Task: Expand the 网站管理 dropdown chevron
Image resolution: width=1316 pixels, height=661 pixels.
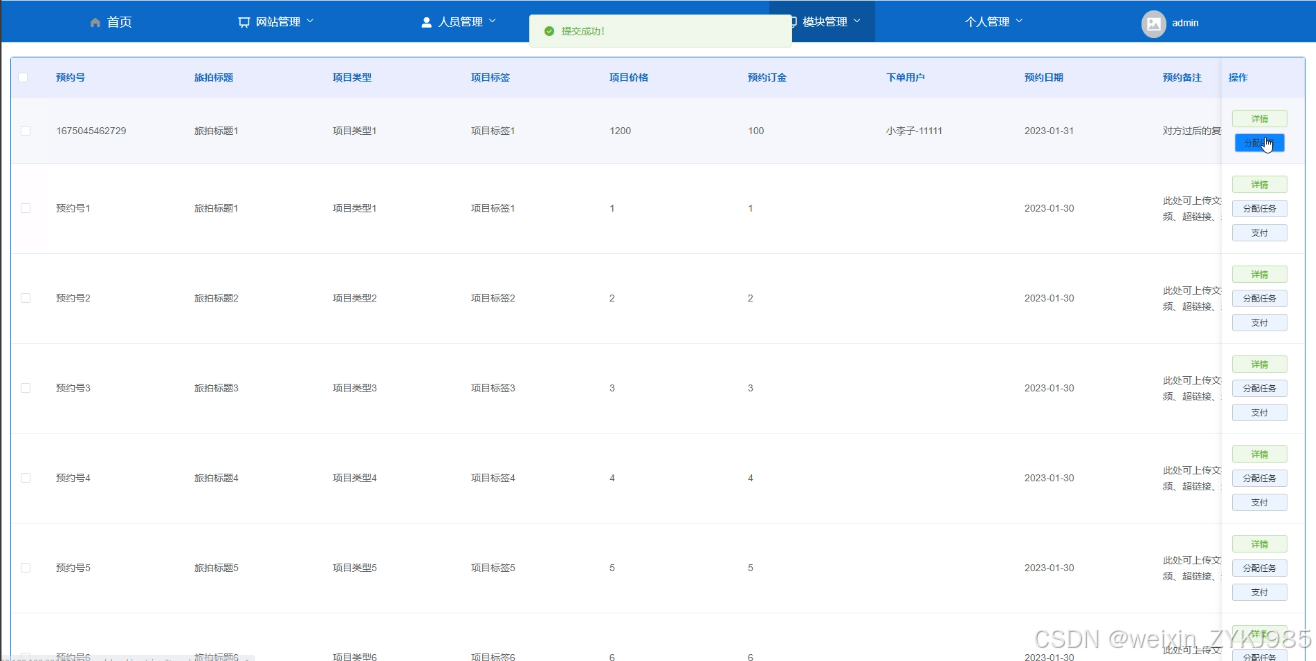Action: point(310,21)
